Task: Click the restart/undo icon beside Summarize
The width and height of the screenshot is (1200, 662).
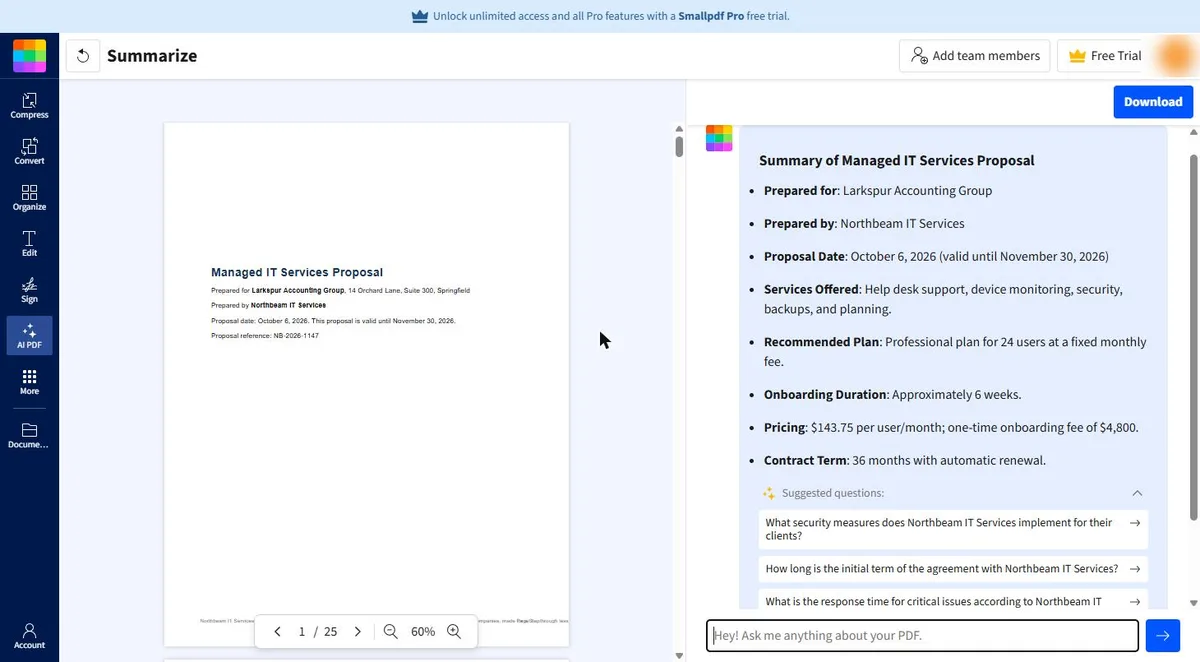Action: click(83, 56)
